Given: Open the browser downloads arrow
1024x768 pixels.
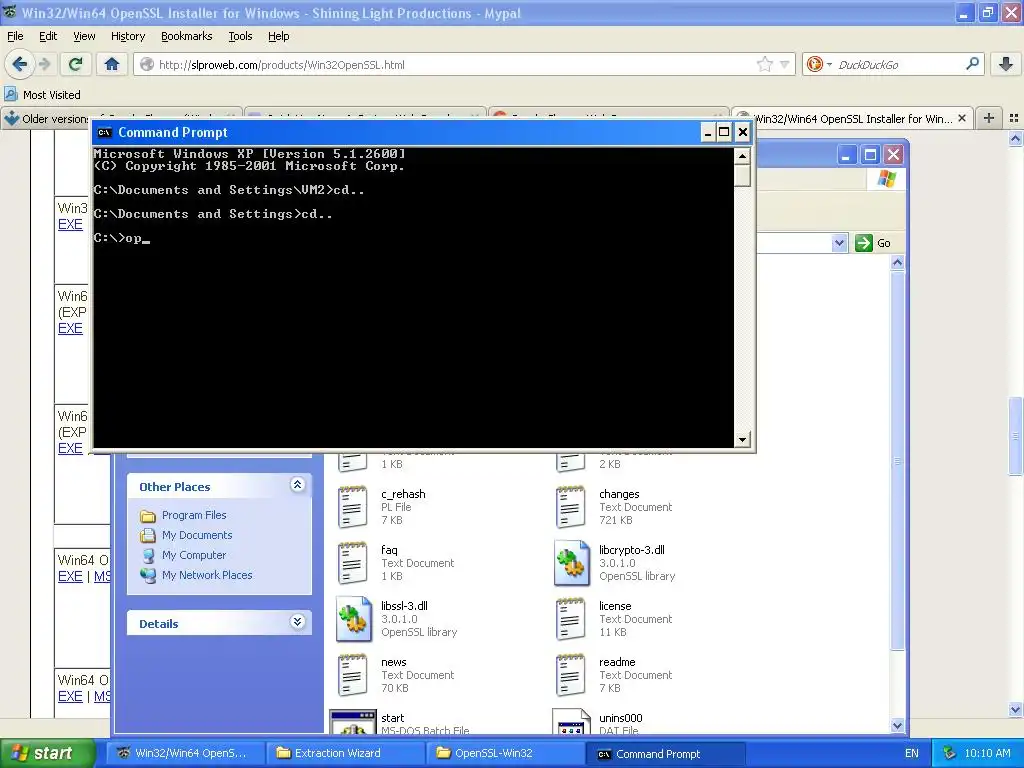Looking at the screenshot, I should click(1006, 64).
